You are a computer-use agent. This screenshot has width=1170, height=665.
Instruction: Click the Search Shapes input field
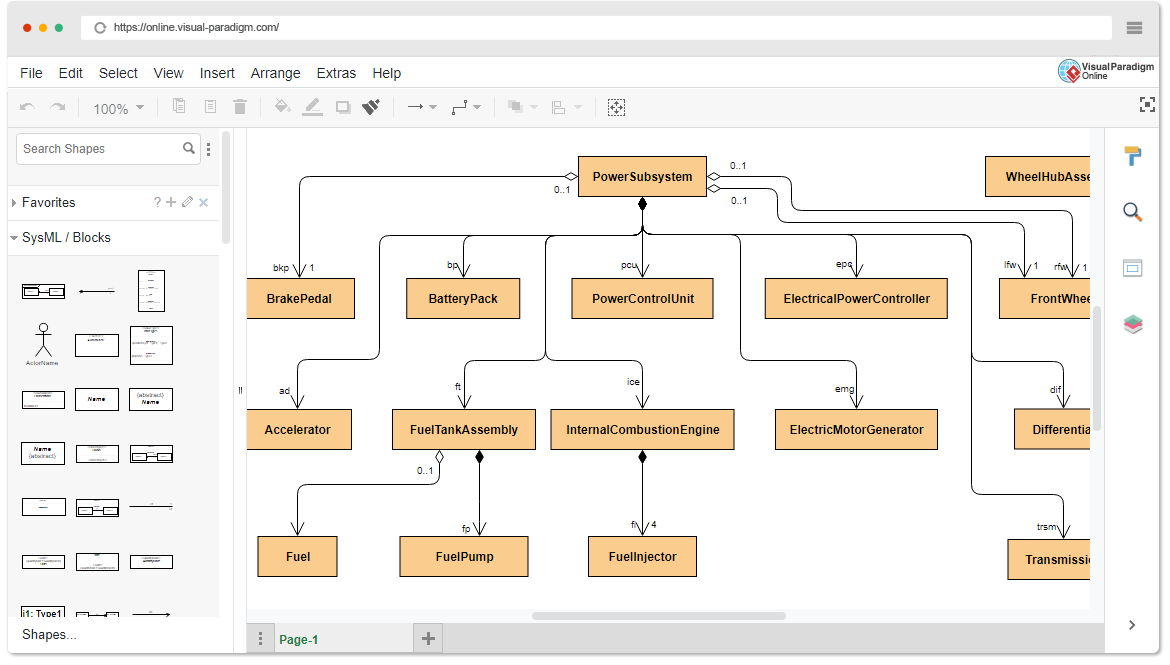click(100, 148)
